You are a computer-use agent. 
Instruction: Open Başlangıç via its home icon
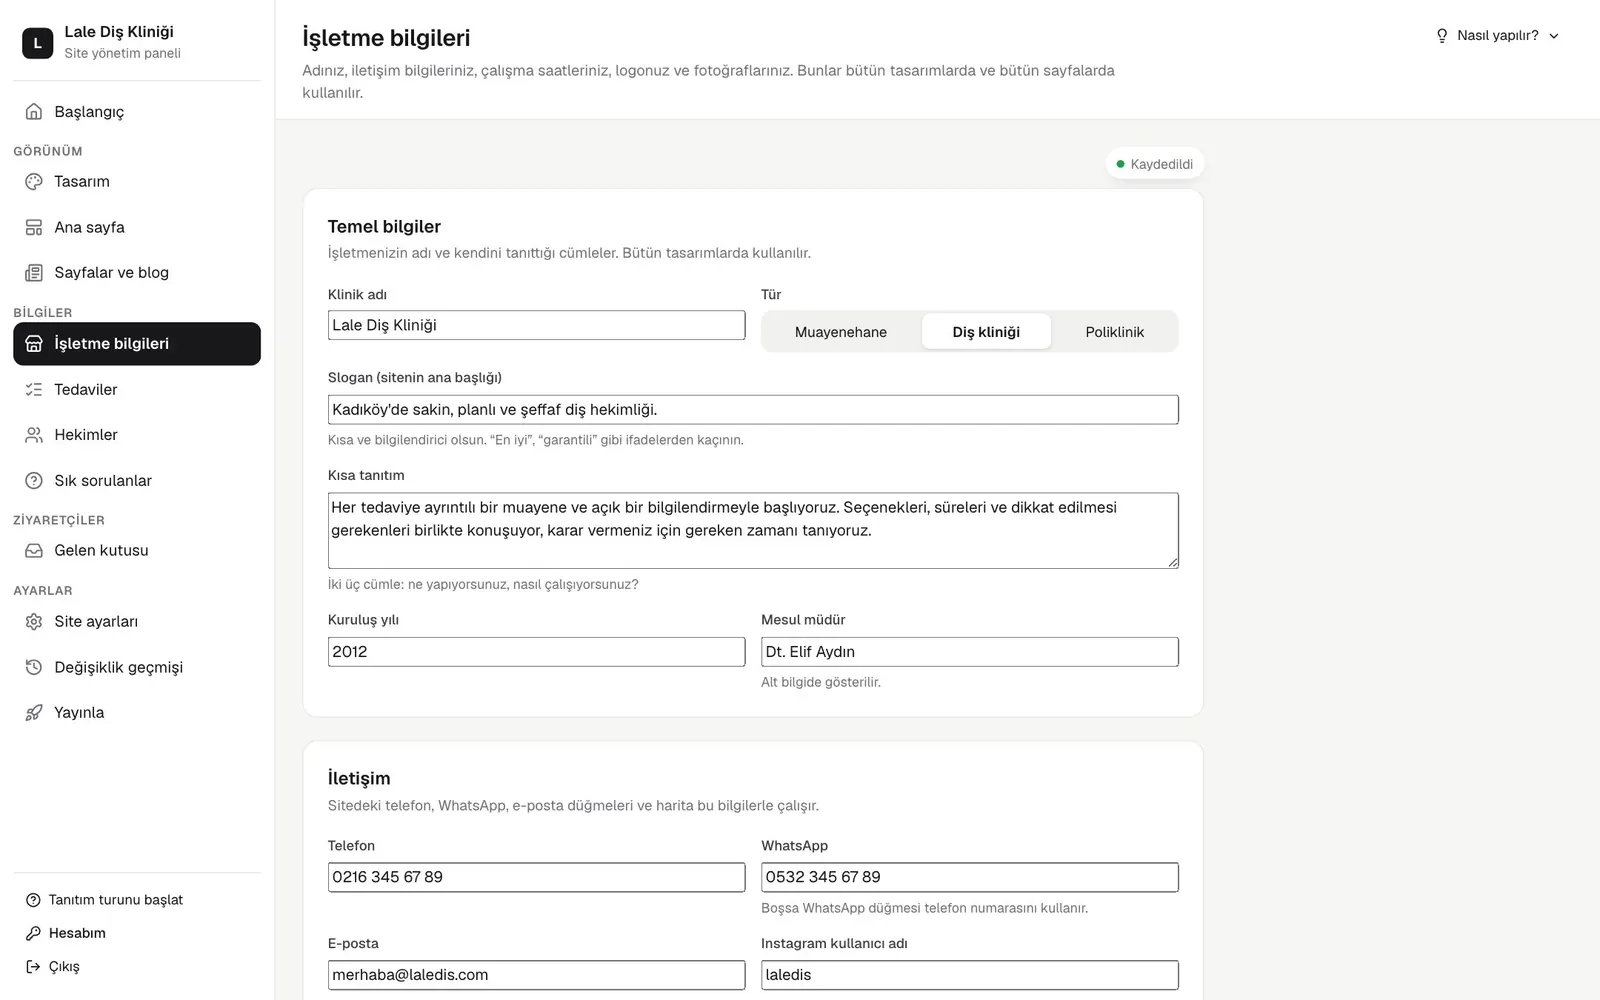[34, 111]
